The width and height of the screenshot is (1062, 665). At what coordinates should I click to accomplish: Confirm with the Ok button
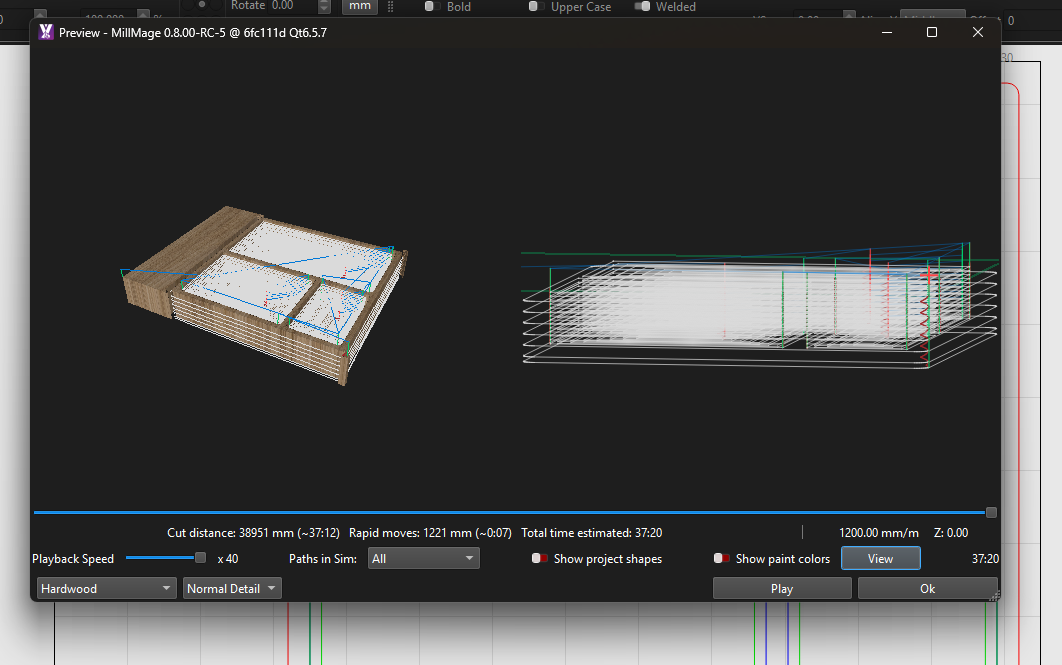pos(927,589)
